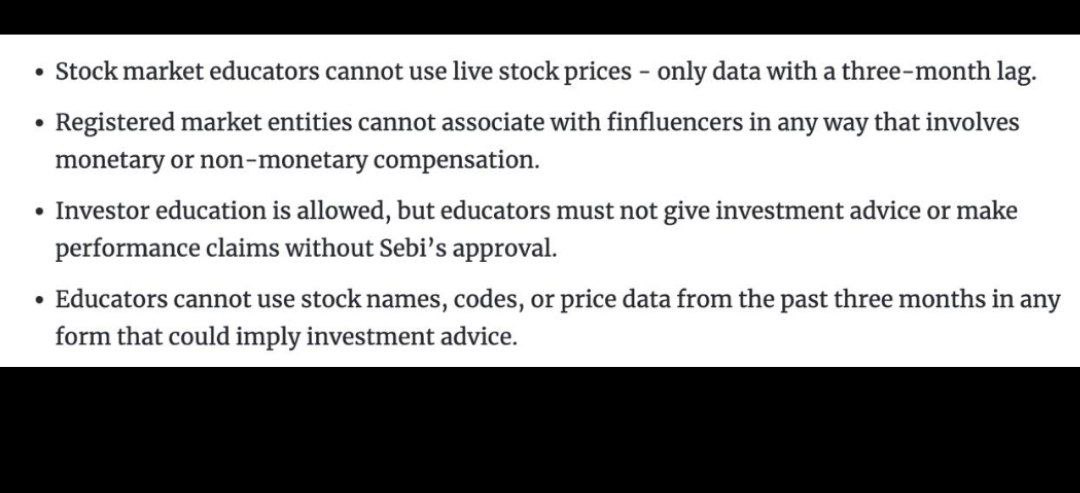Click the bullet before "Registered market entities"
Viewport: 1080px width, 493px height.
coord(38,124)
